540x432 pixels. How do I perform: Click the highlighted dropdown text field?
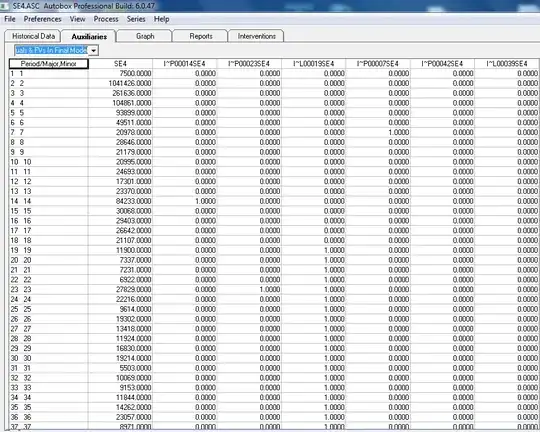pos(51,50)
